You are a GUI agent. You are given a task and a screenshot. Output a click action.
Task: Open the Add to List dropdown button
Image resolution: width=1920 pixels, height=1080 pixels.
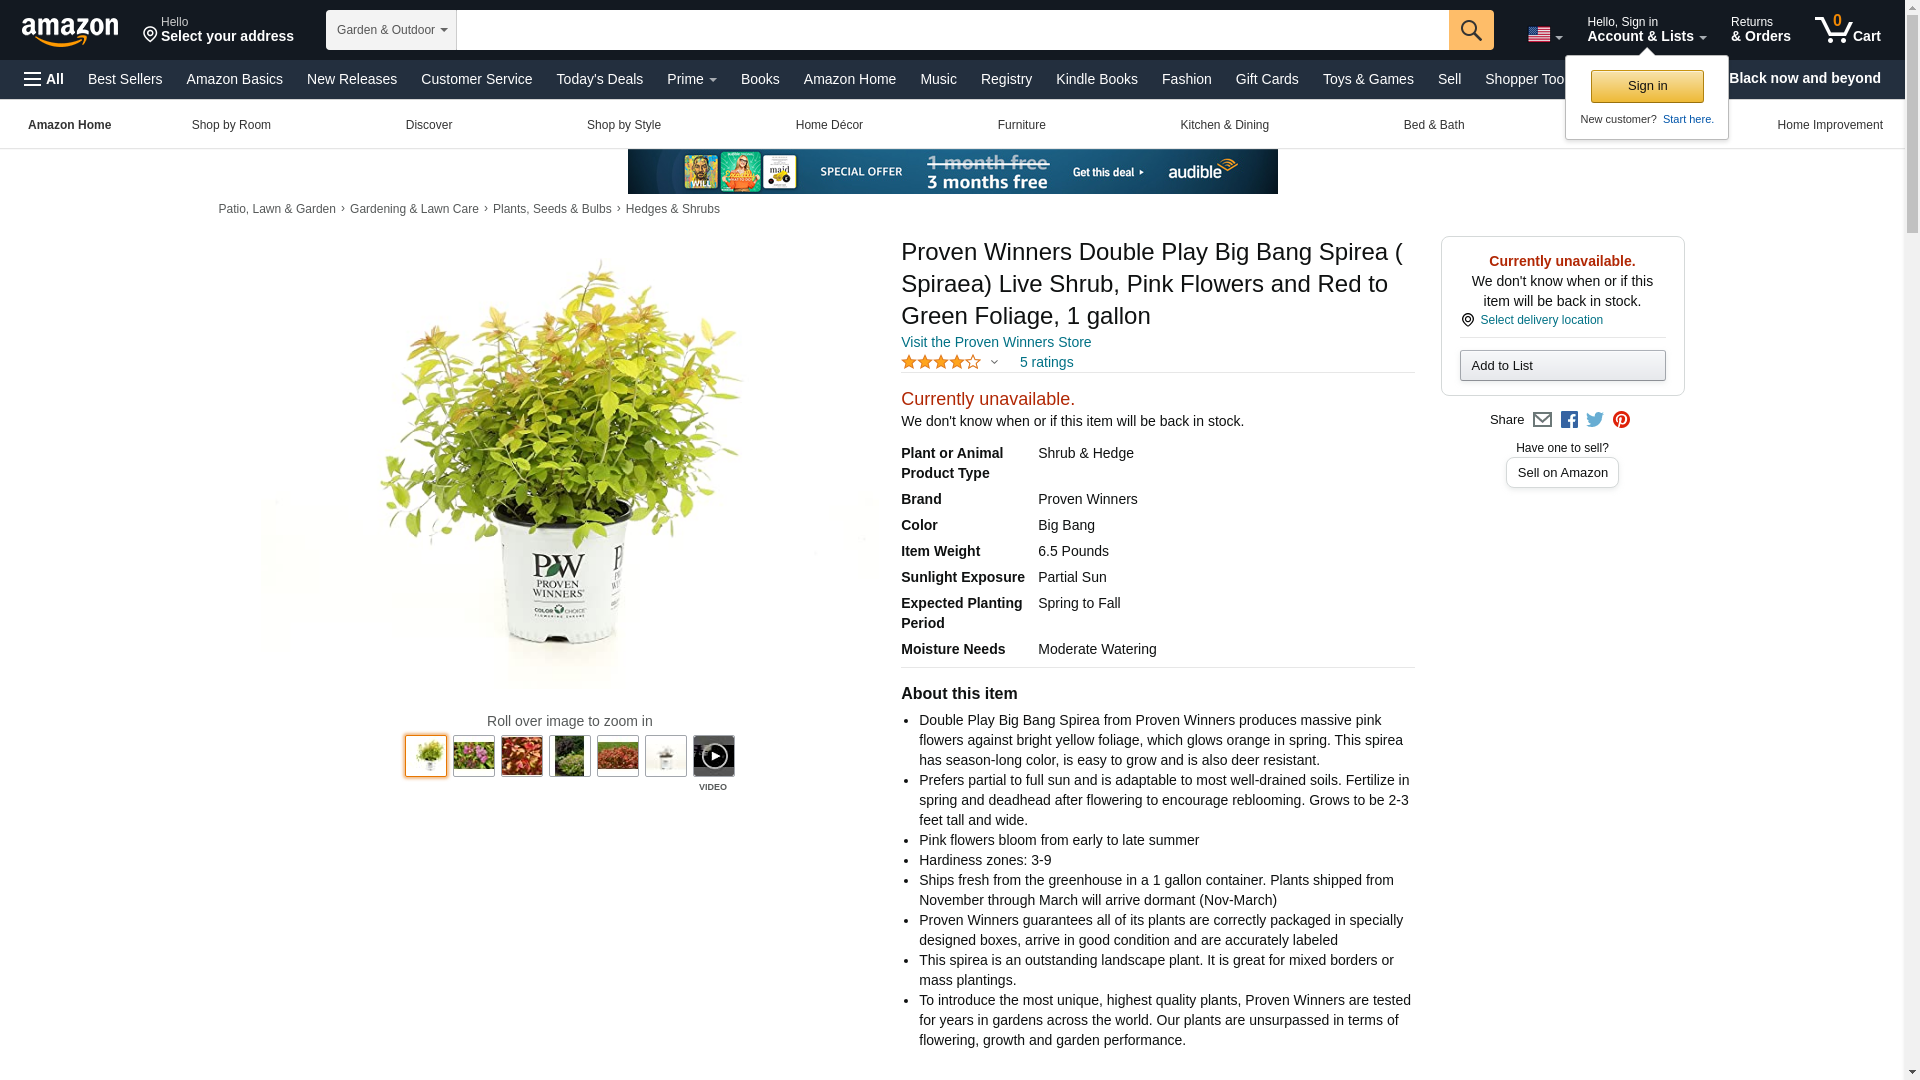click(1562, 365)
